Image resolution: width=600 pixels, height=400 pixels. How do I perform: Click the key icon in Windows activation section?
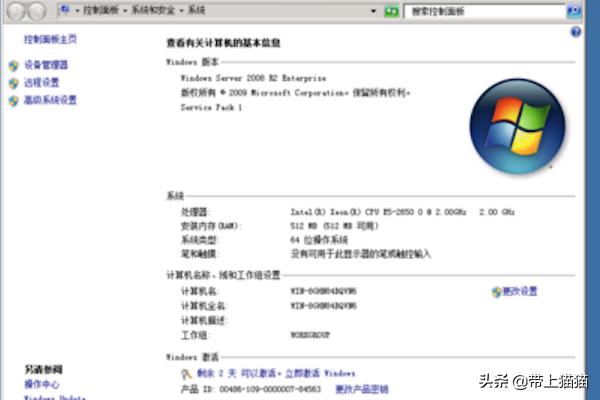point(172,373)
